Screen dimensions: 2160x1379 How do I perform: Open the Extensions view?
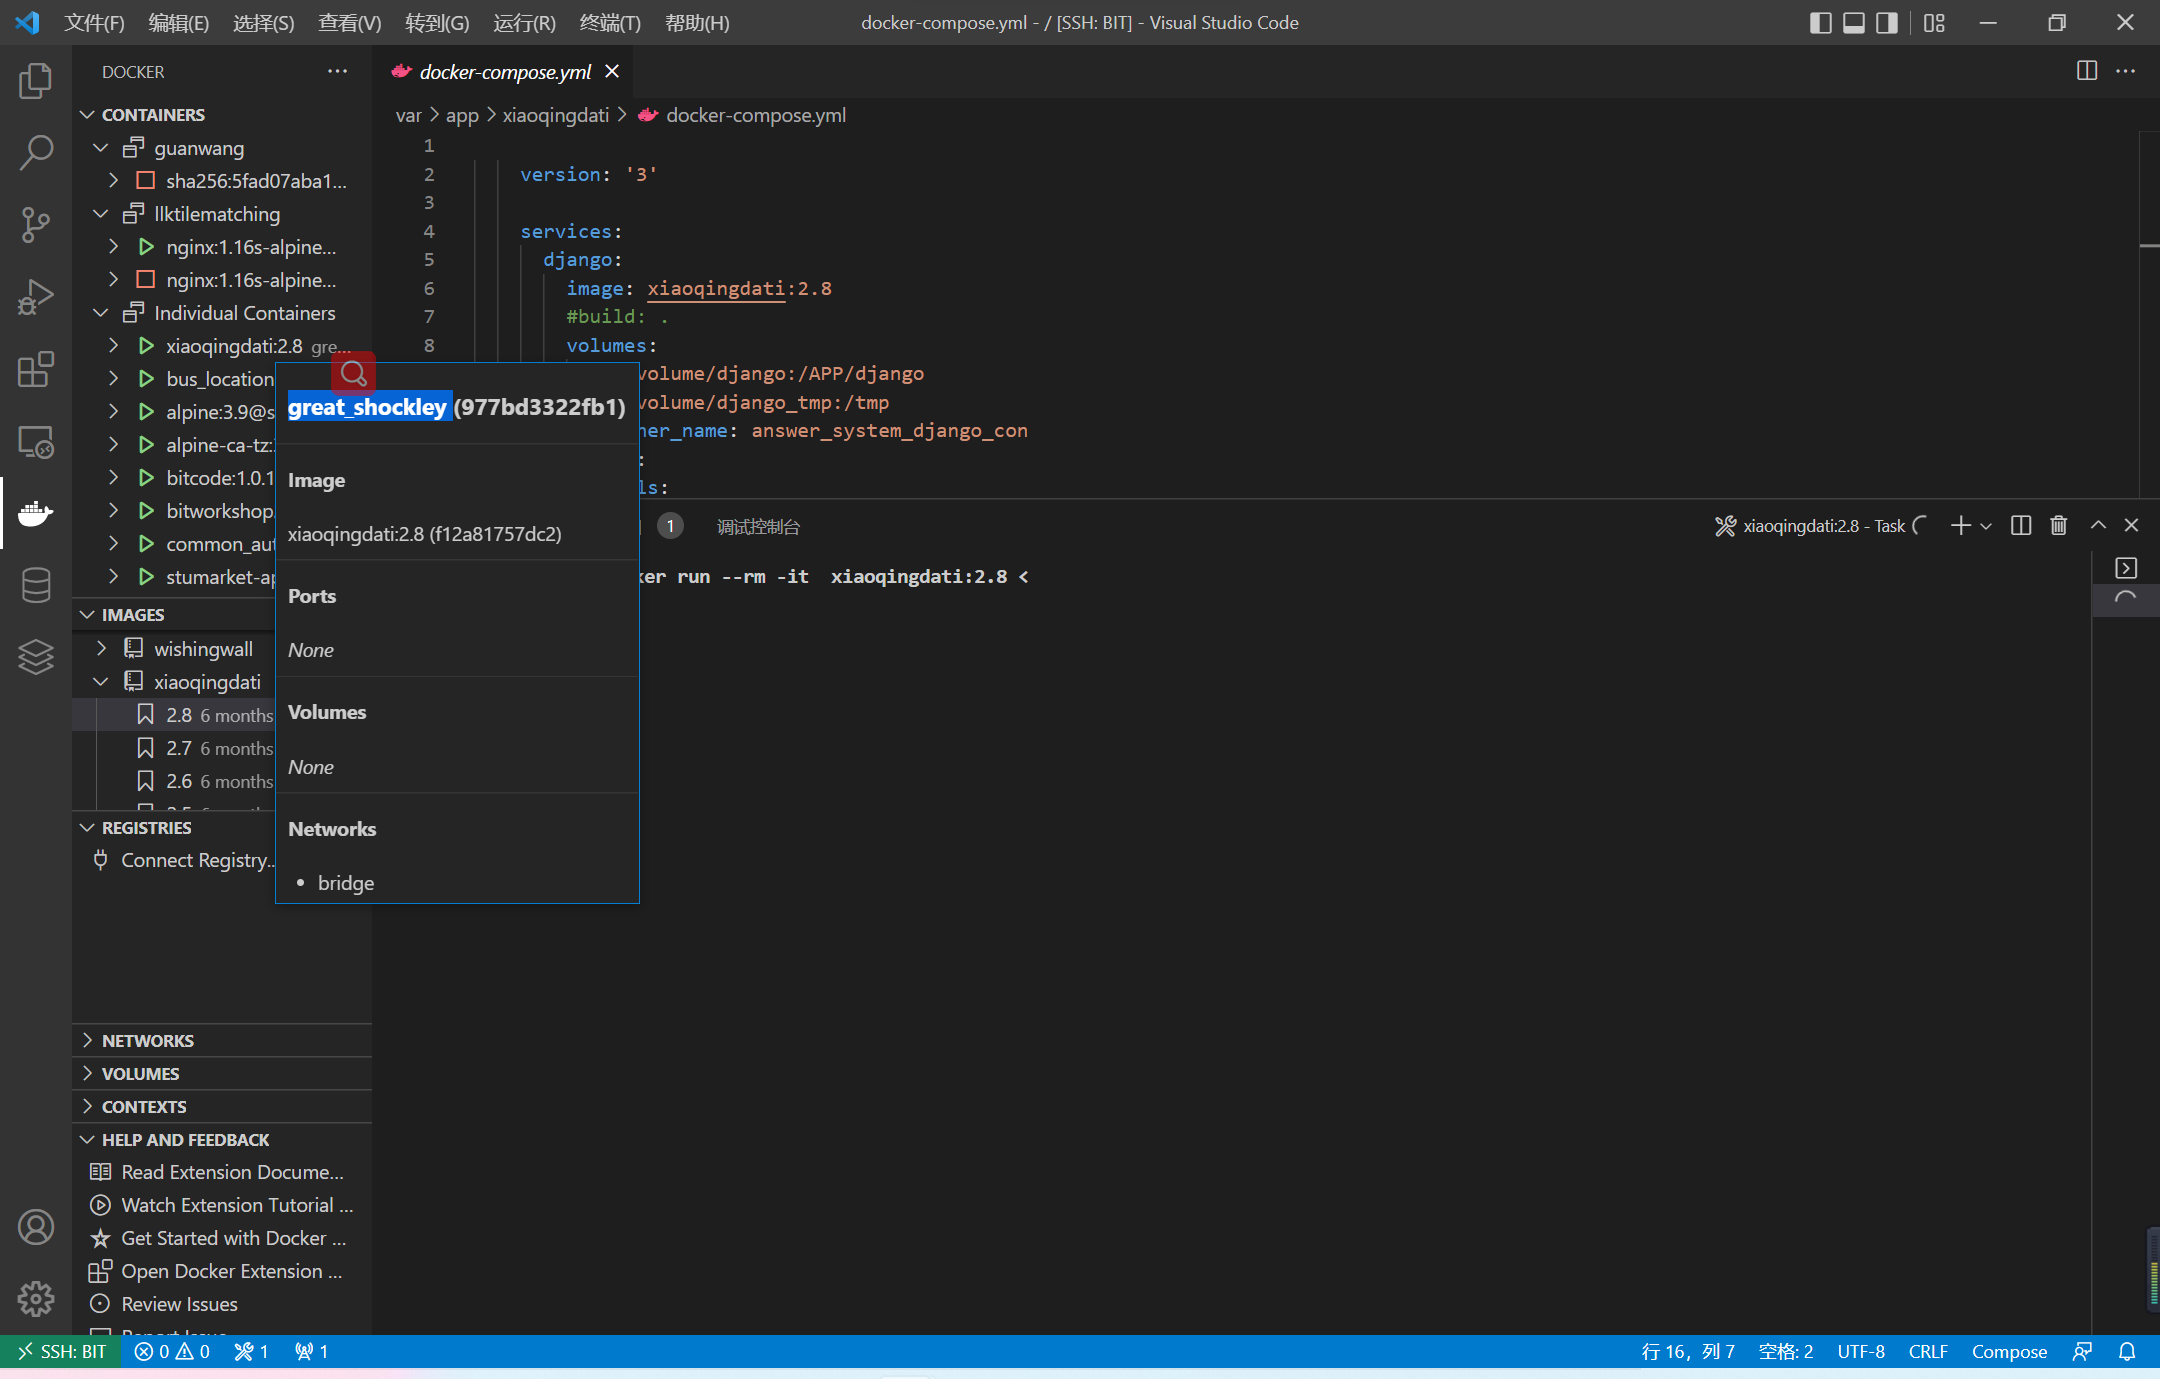click(x=36, y=369)
